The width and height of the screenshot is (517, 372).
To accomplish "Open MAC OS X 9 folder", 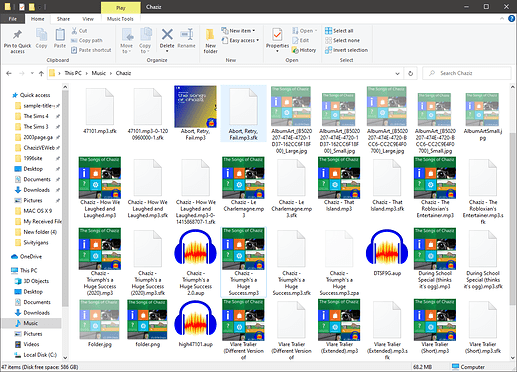I will (37, 211).
